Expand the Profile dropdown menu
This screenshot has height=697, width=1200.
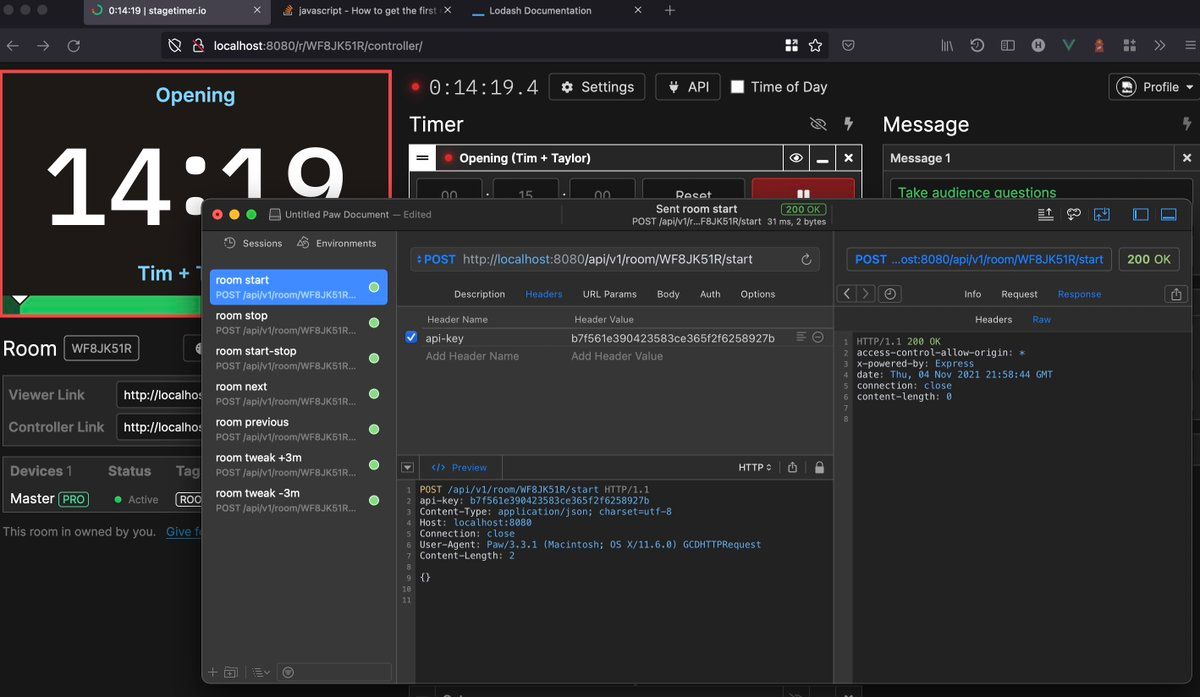pyautogui.click(x=1154, y=87)
